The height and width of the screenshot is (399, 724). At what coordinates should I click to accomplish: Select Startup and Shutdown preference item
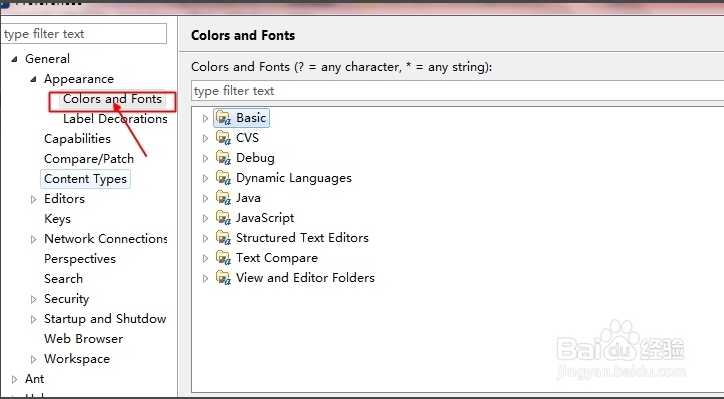(105, 319)
